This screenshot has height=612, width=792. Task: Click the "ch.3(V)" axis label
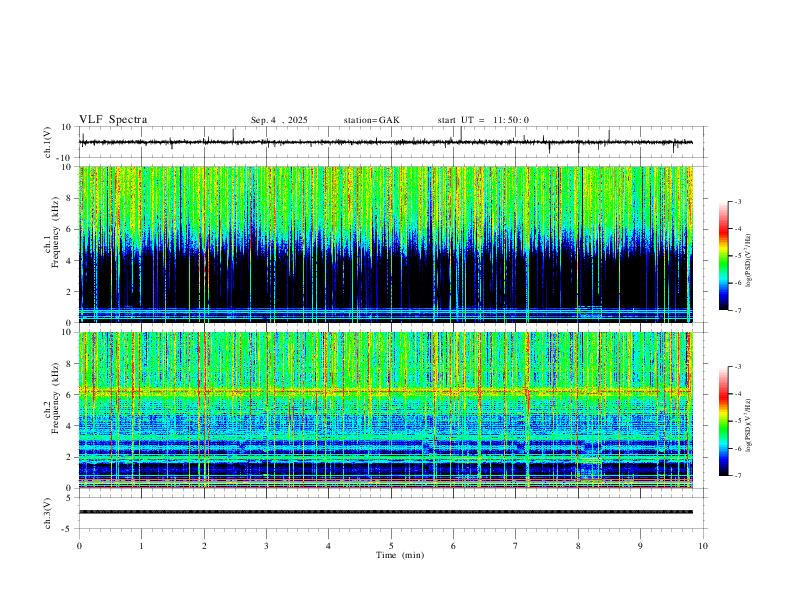tap(48, 514)
